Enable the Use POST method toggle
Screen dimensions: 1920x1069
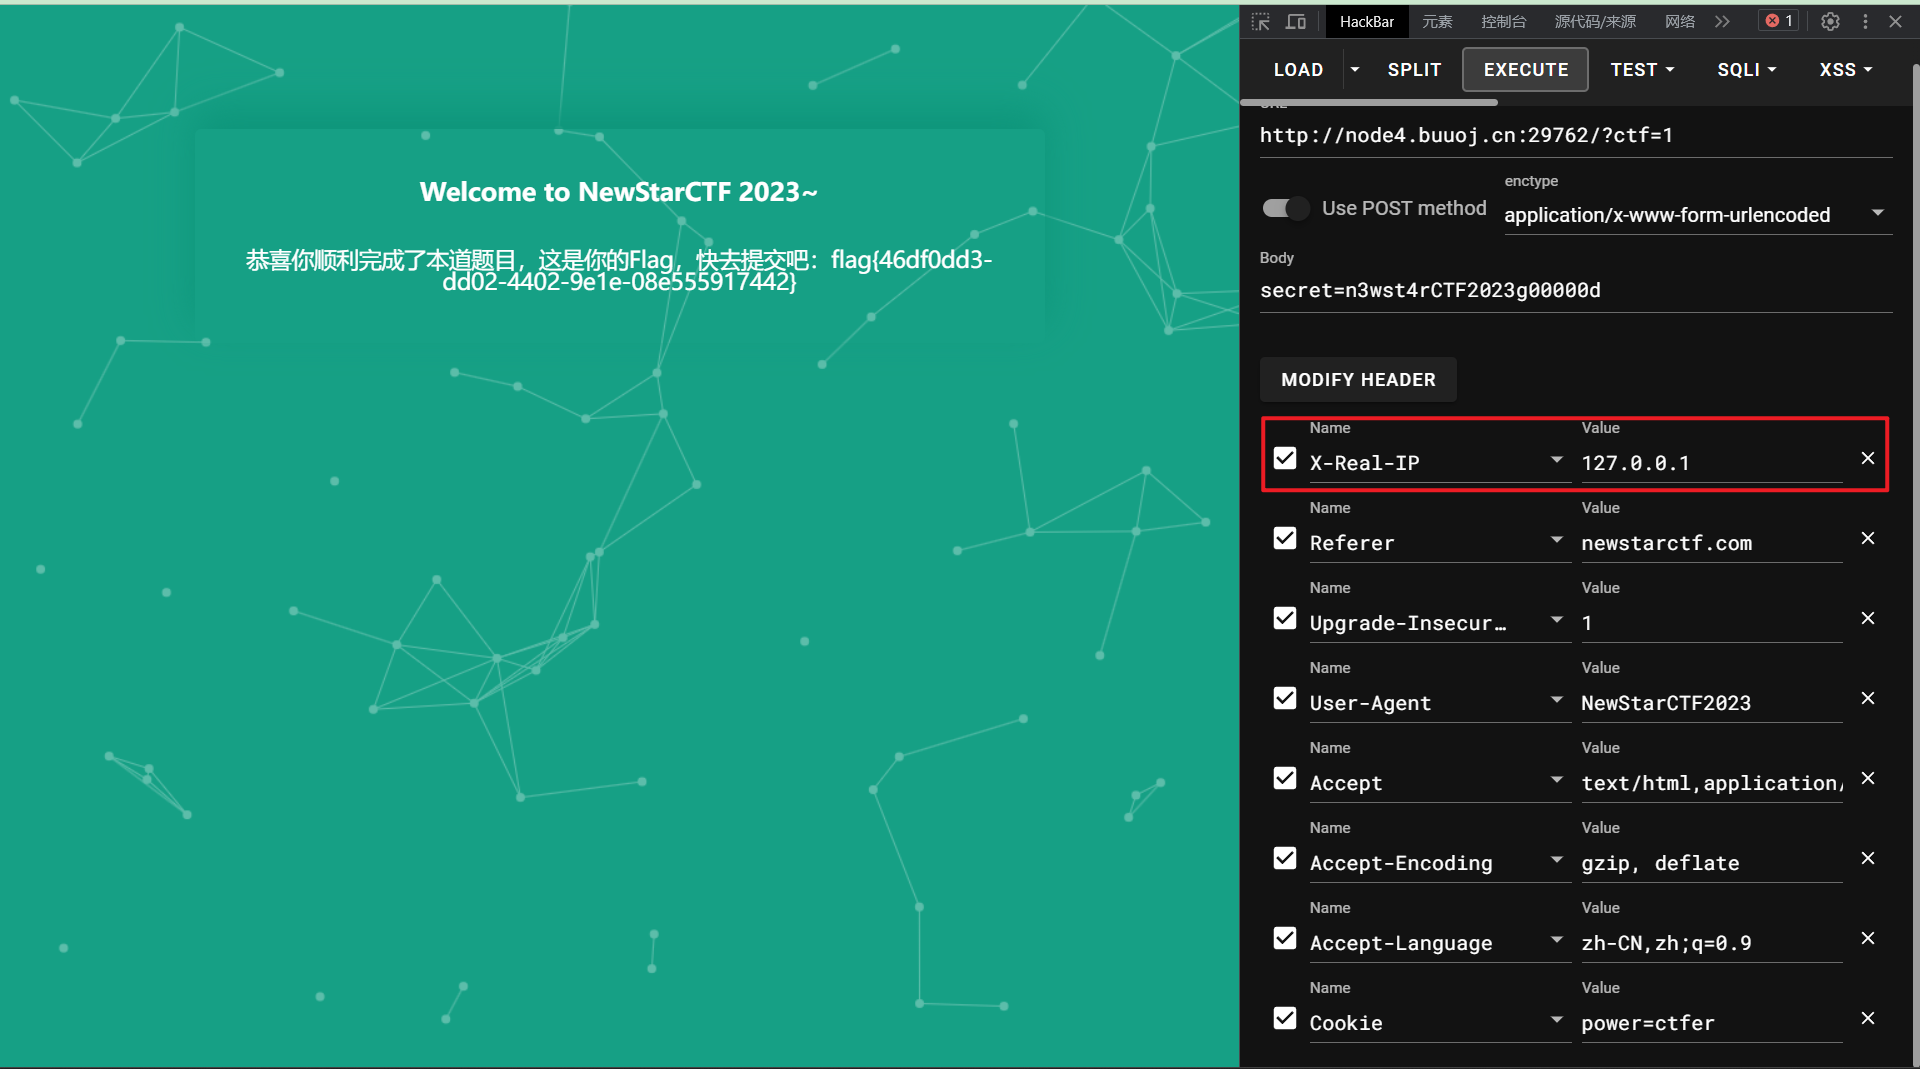1284,208
